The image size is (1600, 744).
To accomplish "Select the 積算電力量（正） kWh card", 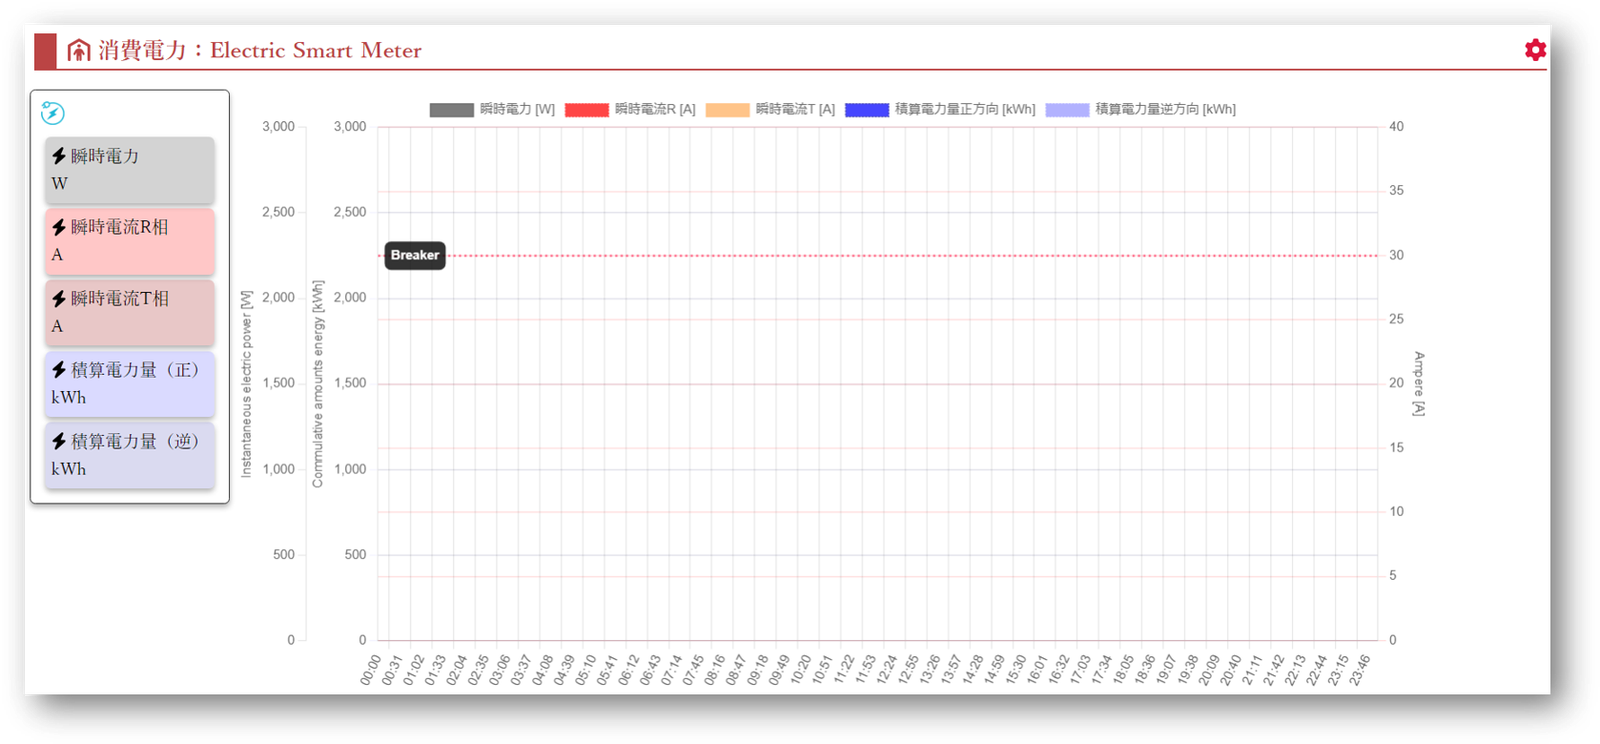I will coord(130,384).
